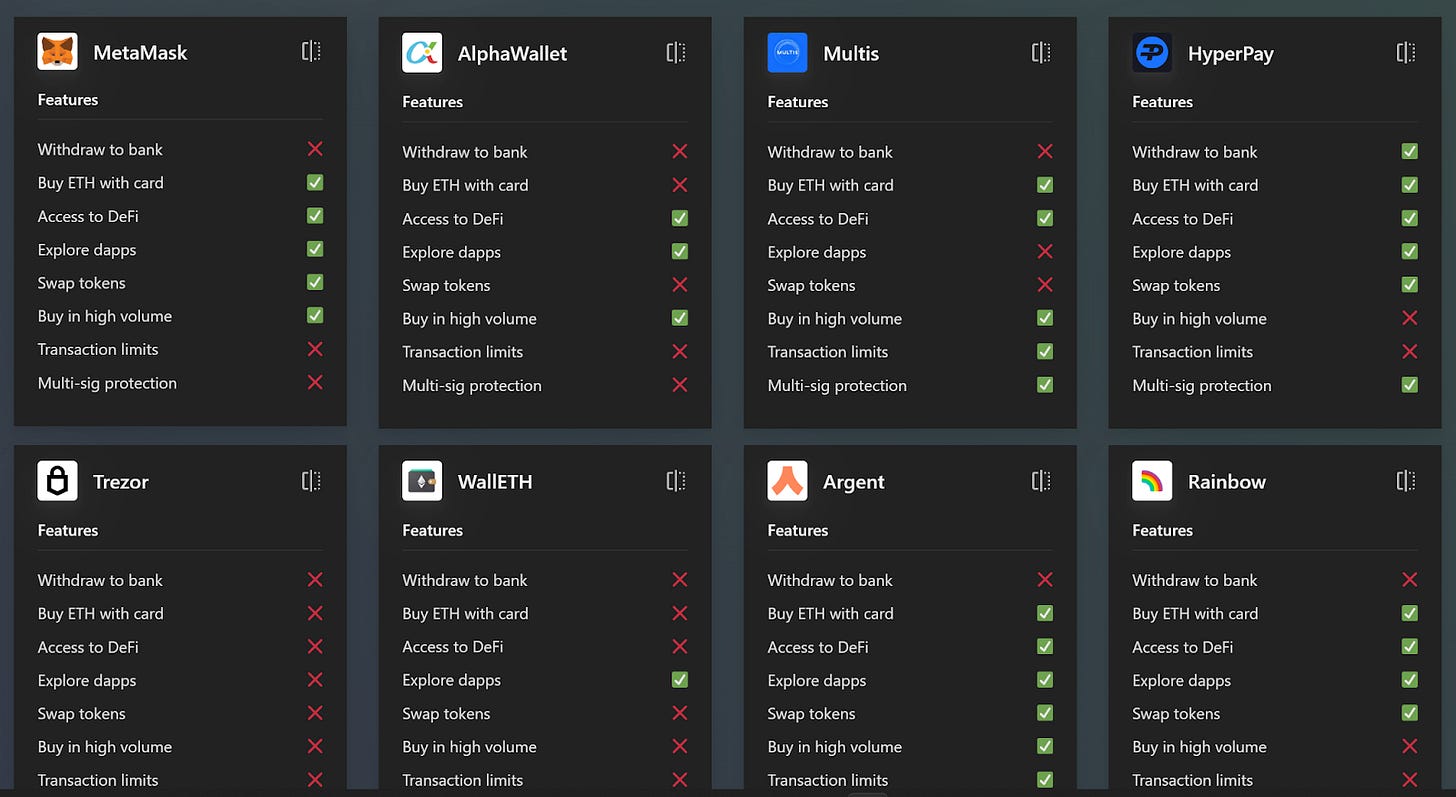
Task: Click 'Explore dapps' text in MetaMask card
Action: pos(87,250)
